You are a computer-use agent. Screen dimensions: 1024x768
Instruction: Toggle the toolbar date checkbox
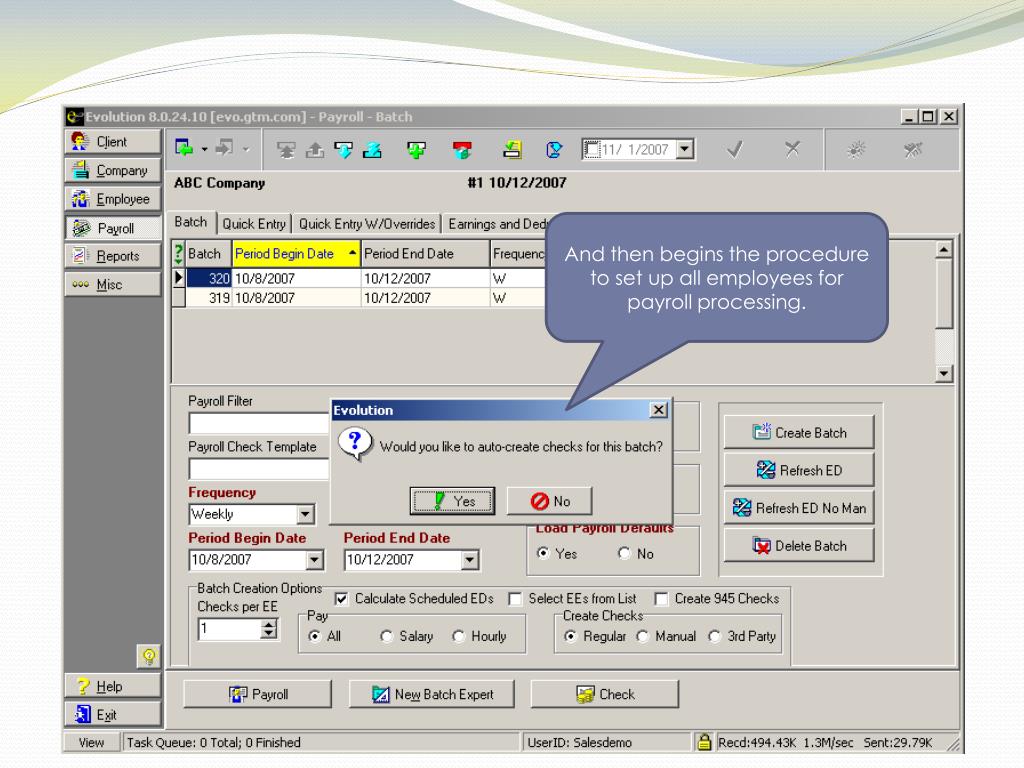592,149
